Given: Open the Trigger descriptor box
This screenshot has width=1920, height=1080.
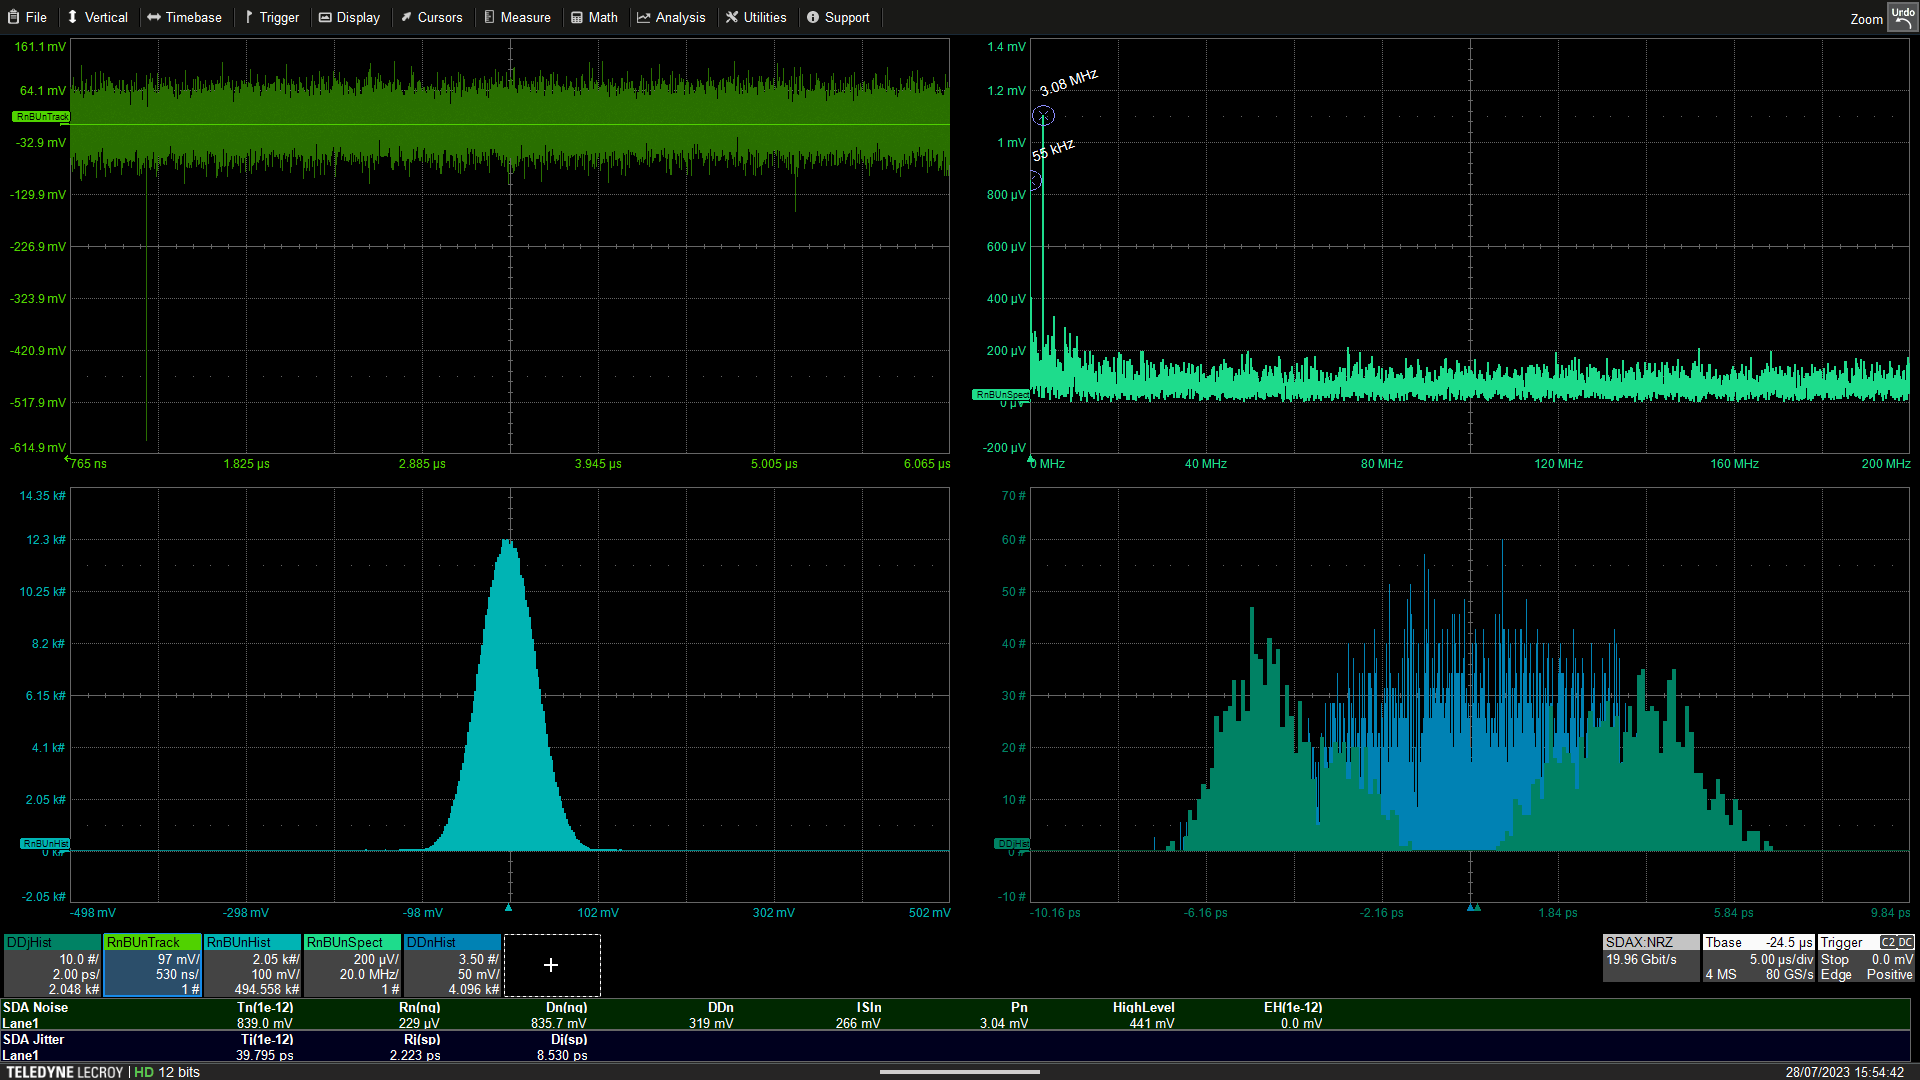Looking at the screenshot, I should [1866, 958].
